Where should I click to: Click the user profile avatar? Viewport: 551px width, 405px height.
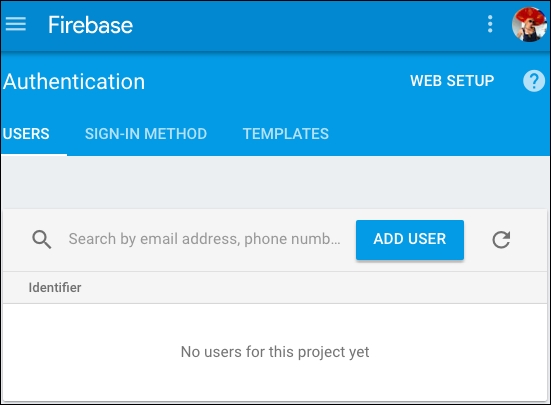coord(529,24)
